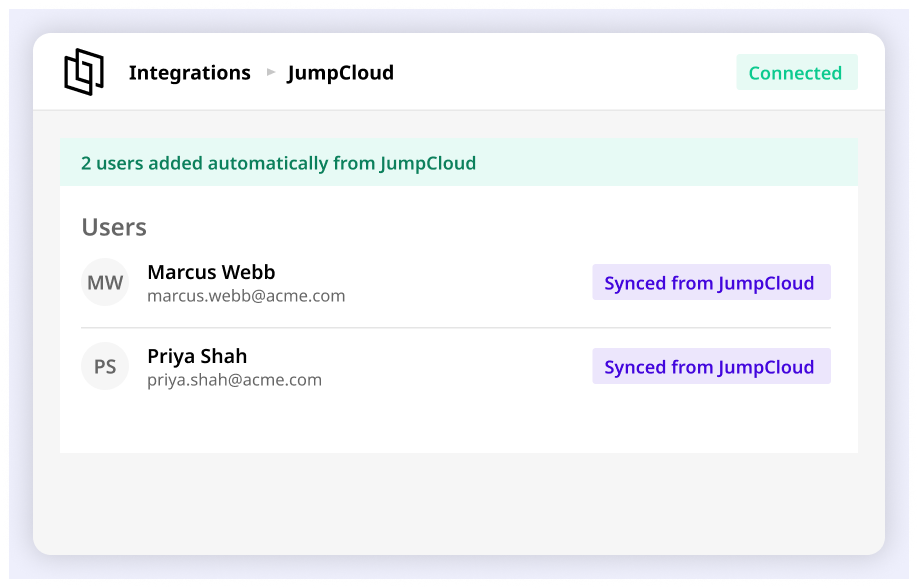
Task: Click marcus.webb@acme.com email
Action: click(x=246, y=296)
